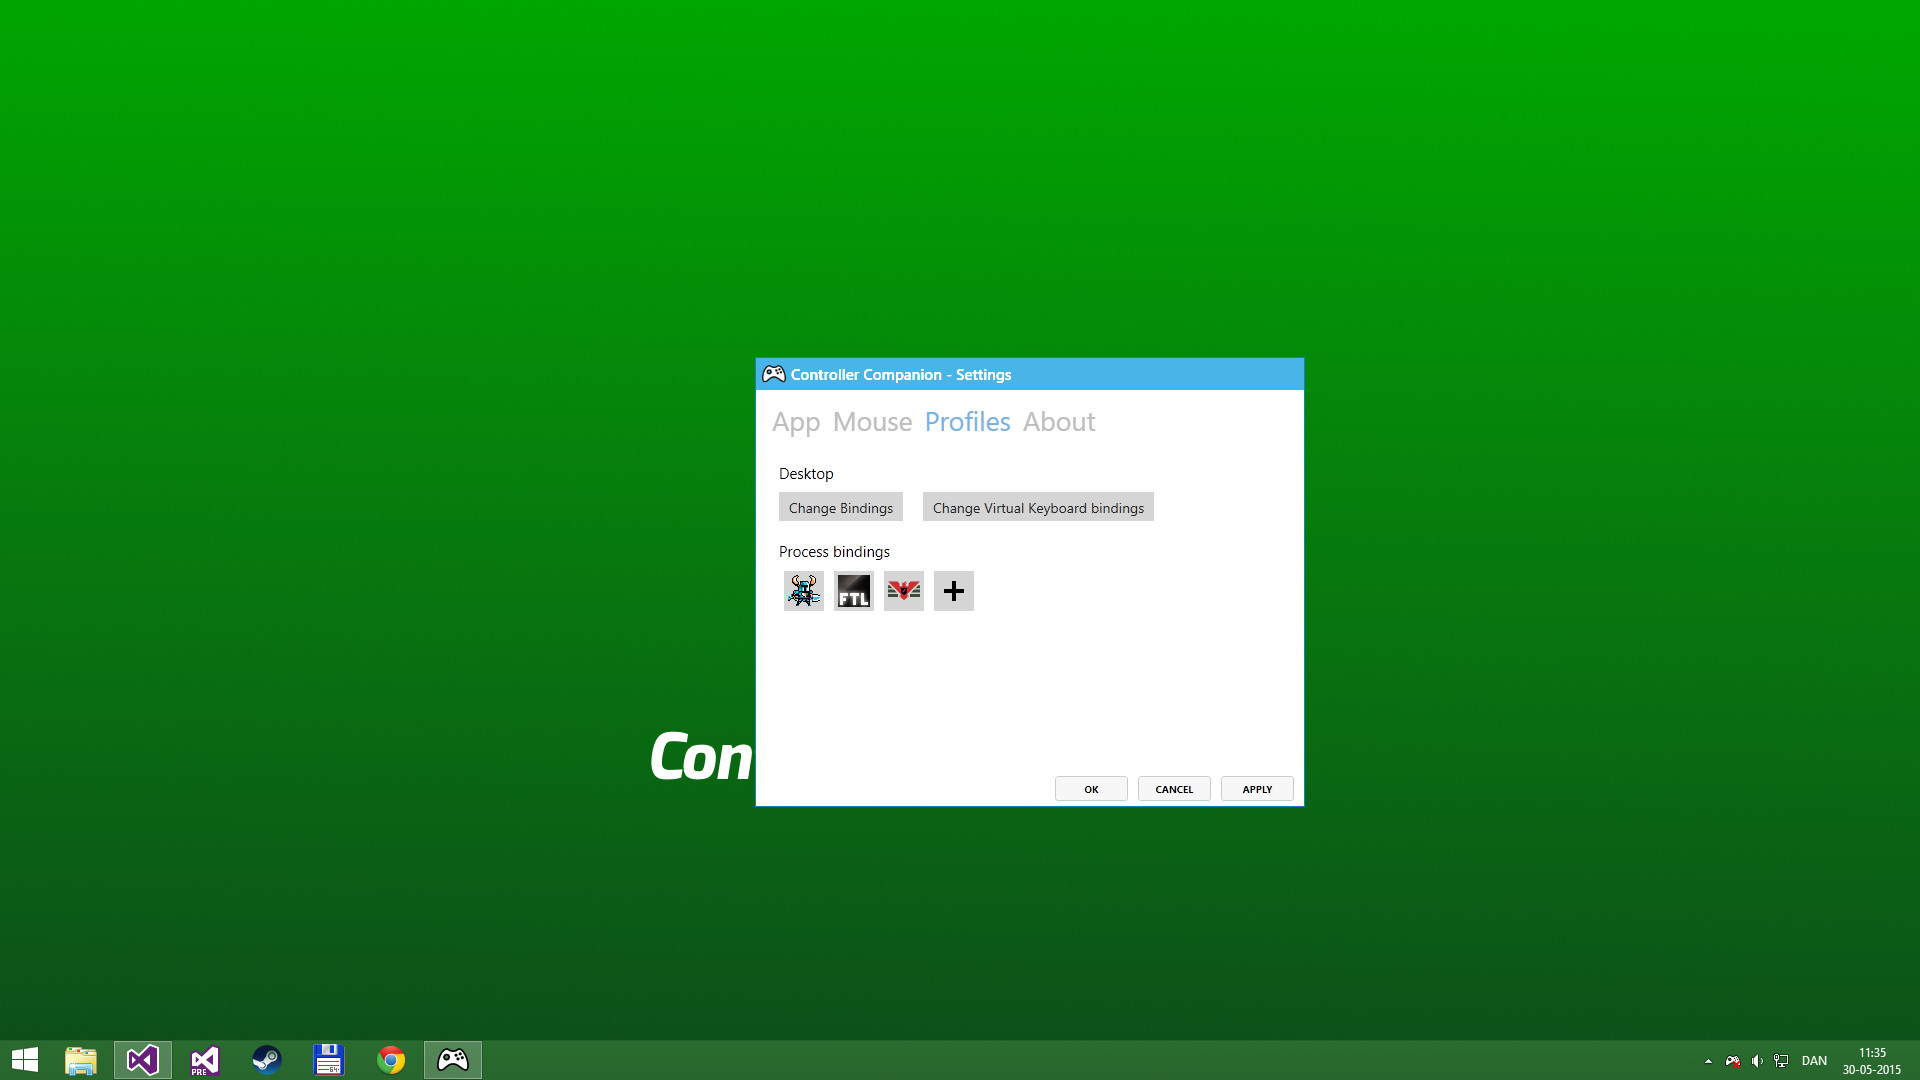Click the network icon in the system tray
1920x1080 pixels.
(x=1782, y=1061)
